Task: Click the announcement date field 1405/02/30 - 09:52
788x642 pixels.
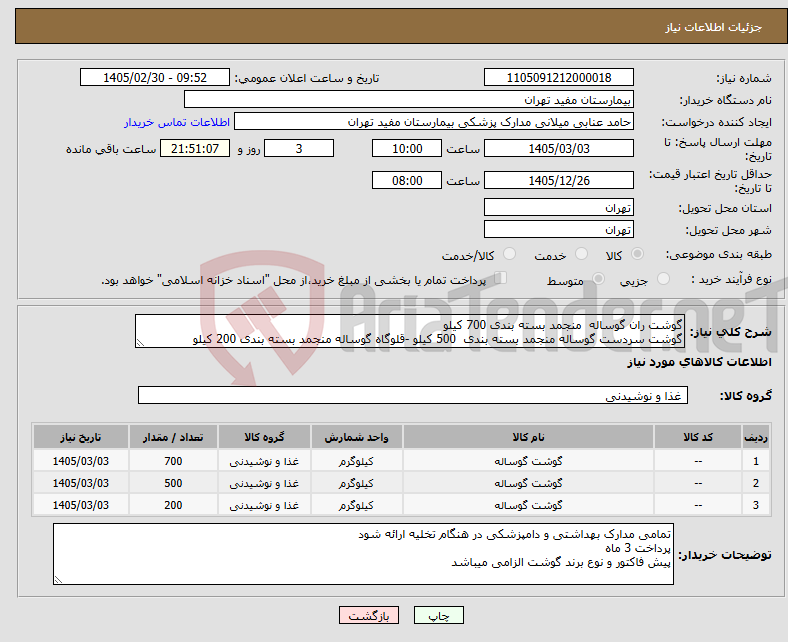Action: 155,77
